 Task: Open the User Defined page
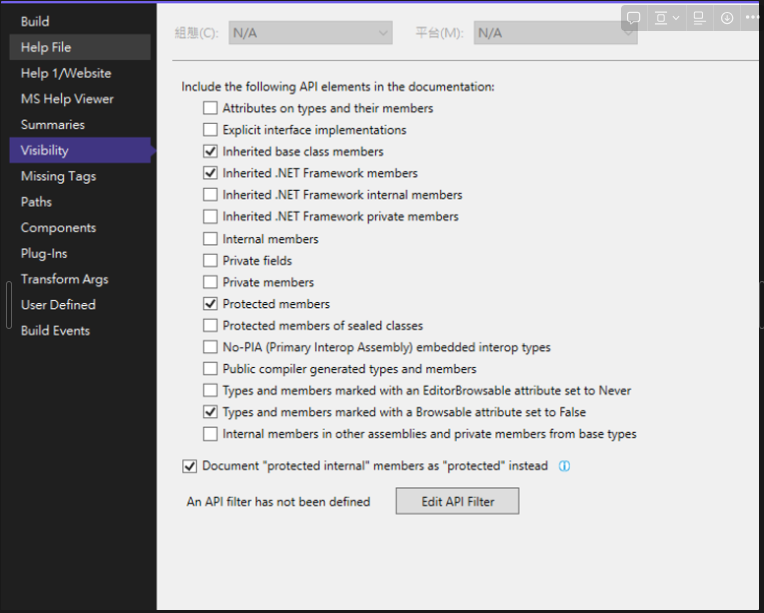[x=80, y=305]
